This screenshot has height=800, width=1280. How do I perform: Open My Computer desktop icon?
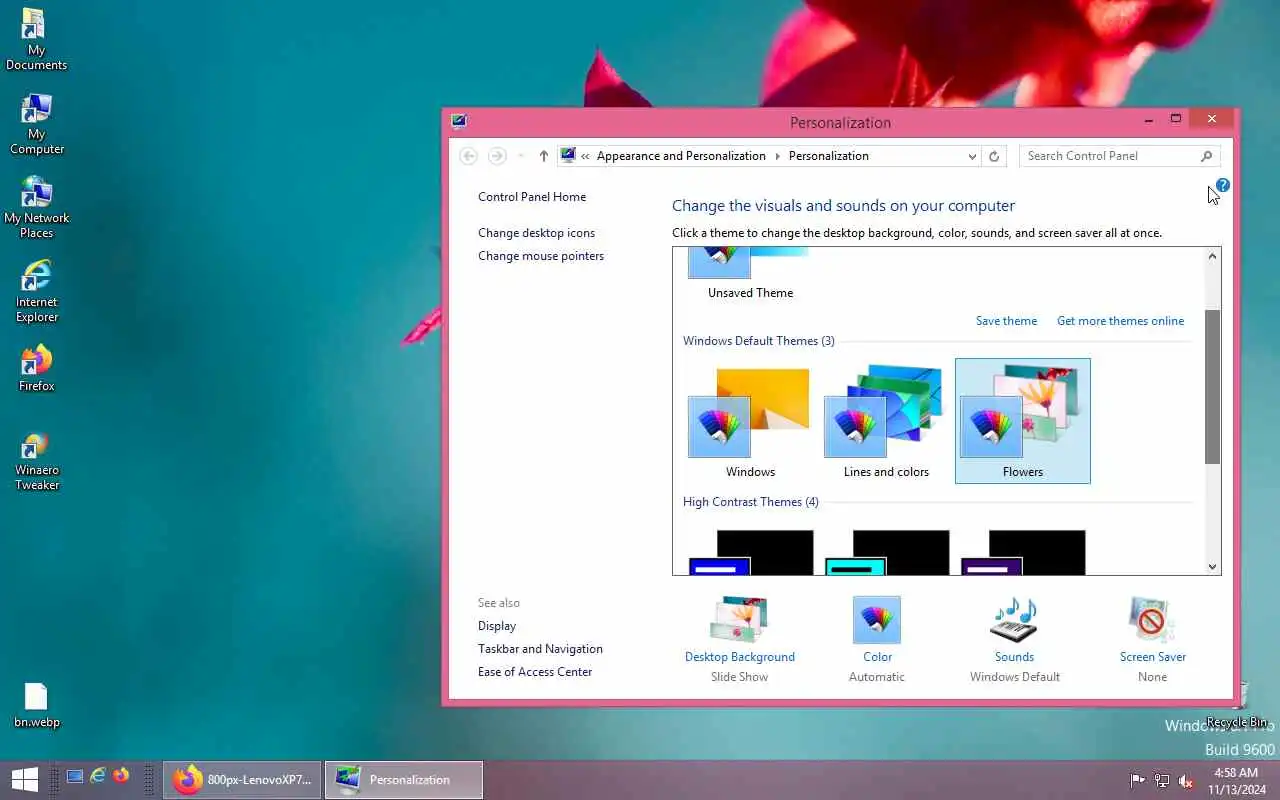point(36,124)
